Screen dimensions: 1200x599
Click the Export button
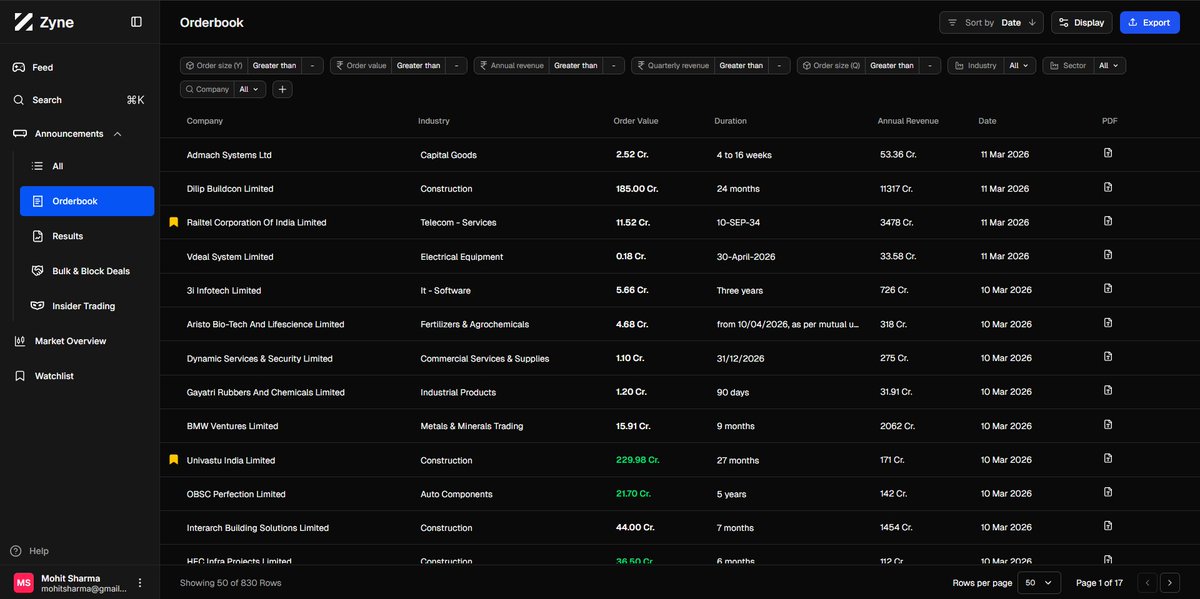pyautogui.click(x=1149, y=22)
